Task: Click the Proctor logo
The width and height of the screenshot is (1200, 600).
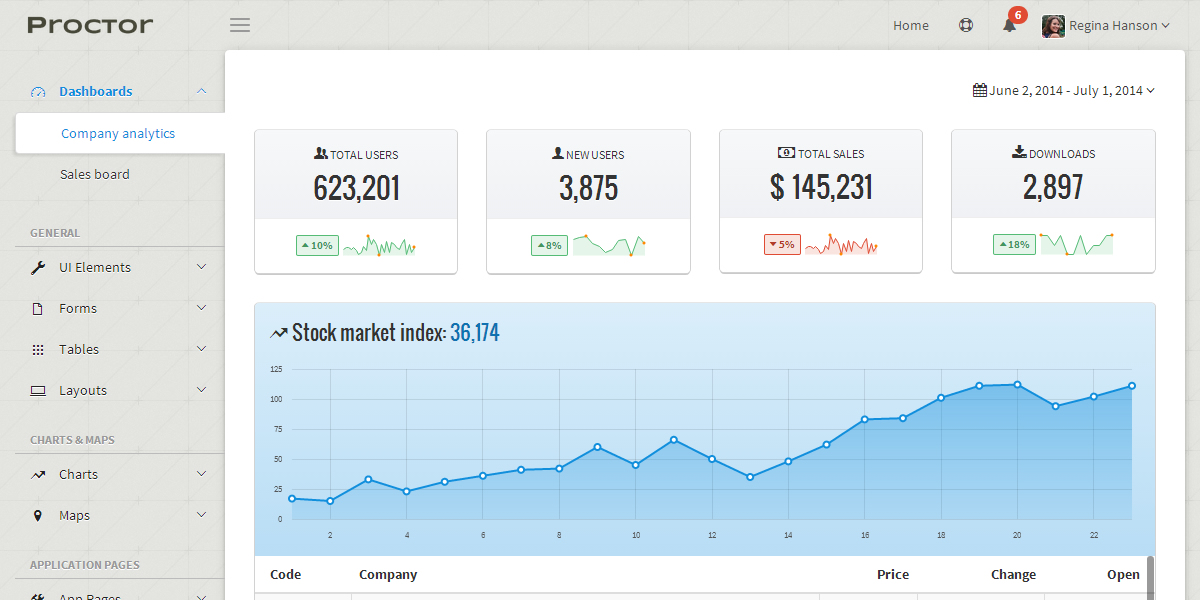Action: 90,25
